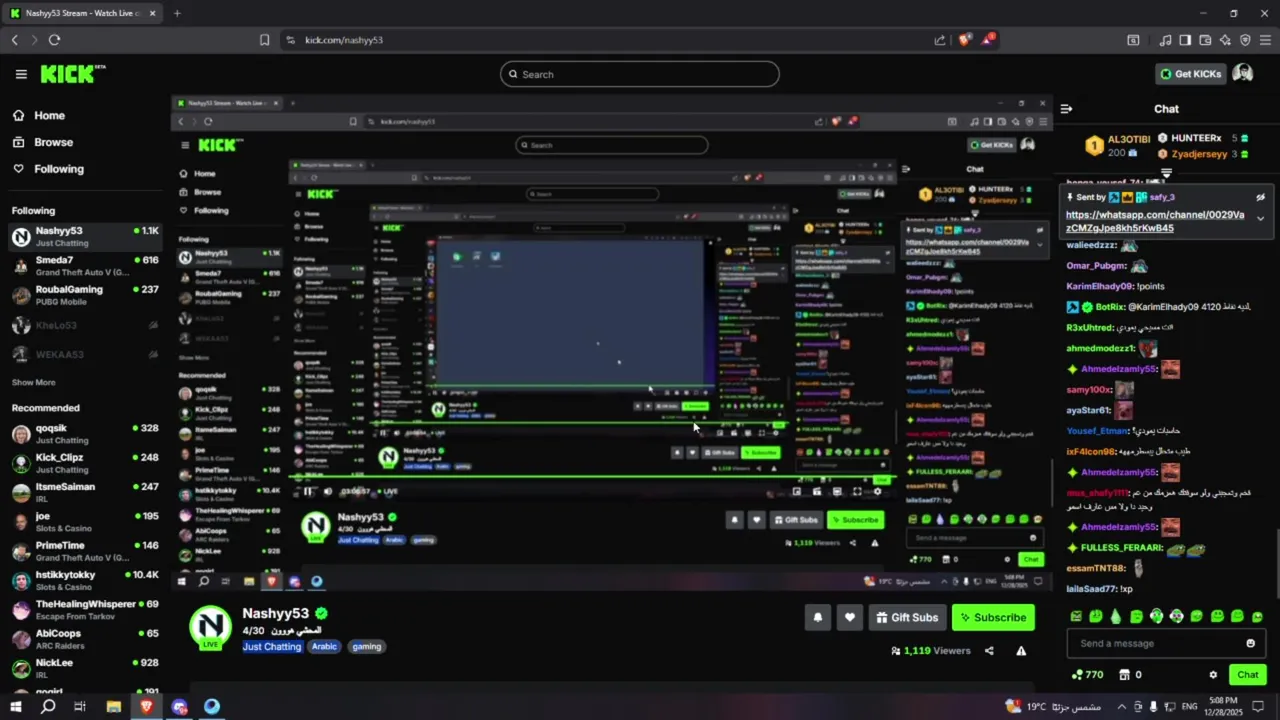Open the Windows taskbar search icon
This screenshot has height=720, width=1280.
(x=48, y=707)
